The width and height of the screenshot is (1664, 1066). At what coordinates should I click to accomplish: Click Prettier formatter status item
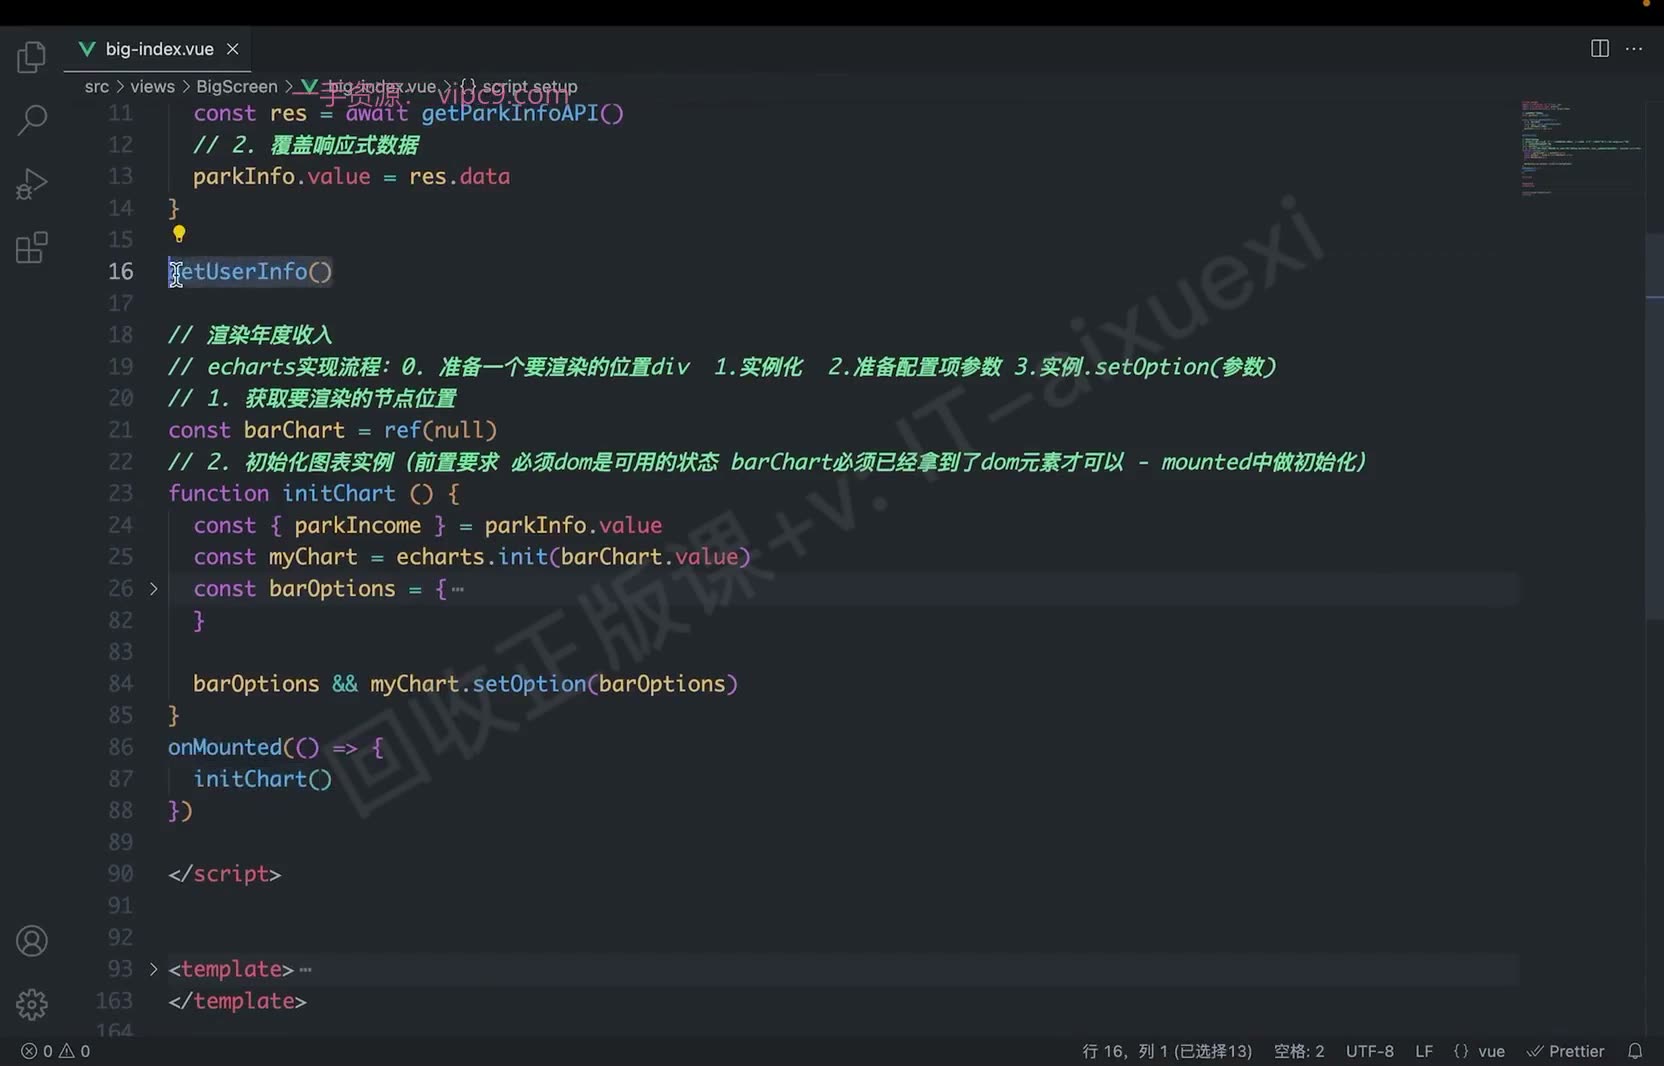[1565, 1051]
